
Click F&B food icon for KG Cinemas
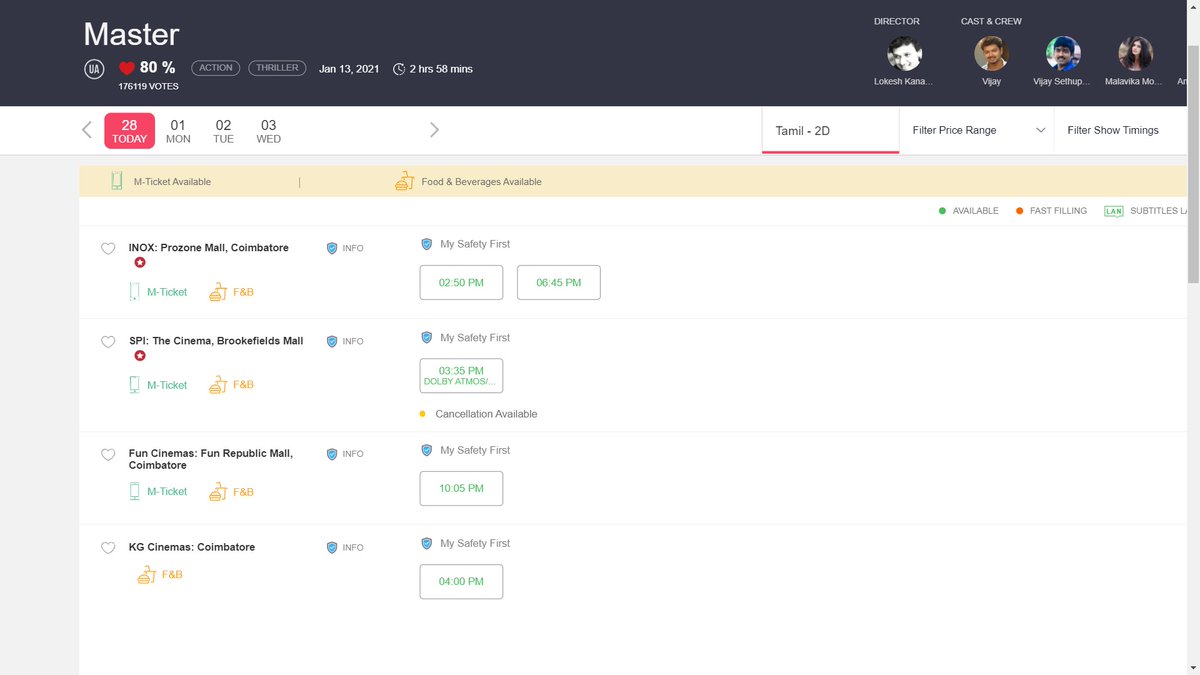tap(146, 575)
